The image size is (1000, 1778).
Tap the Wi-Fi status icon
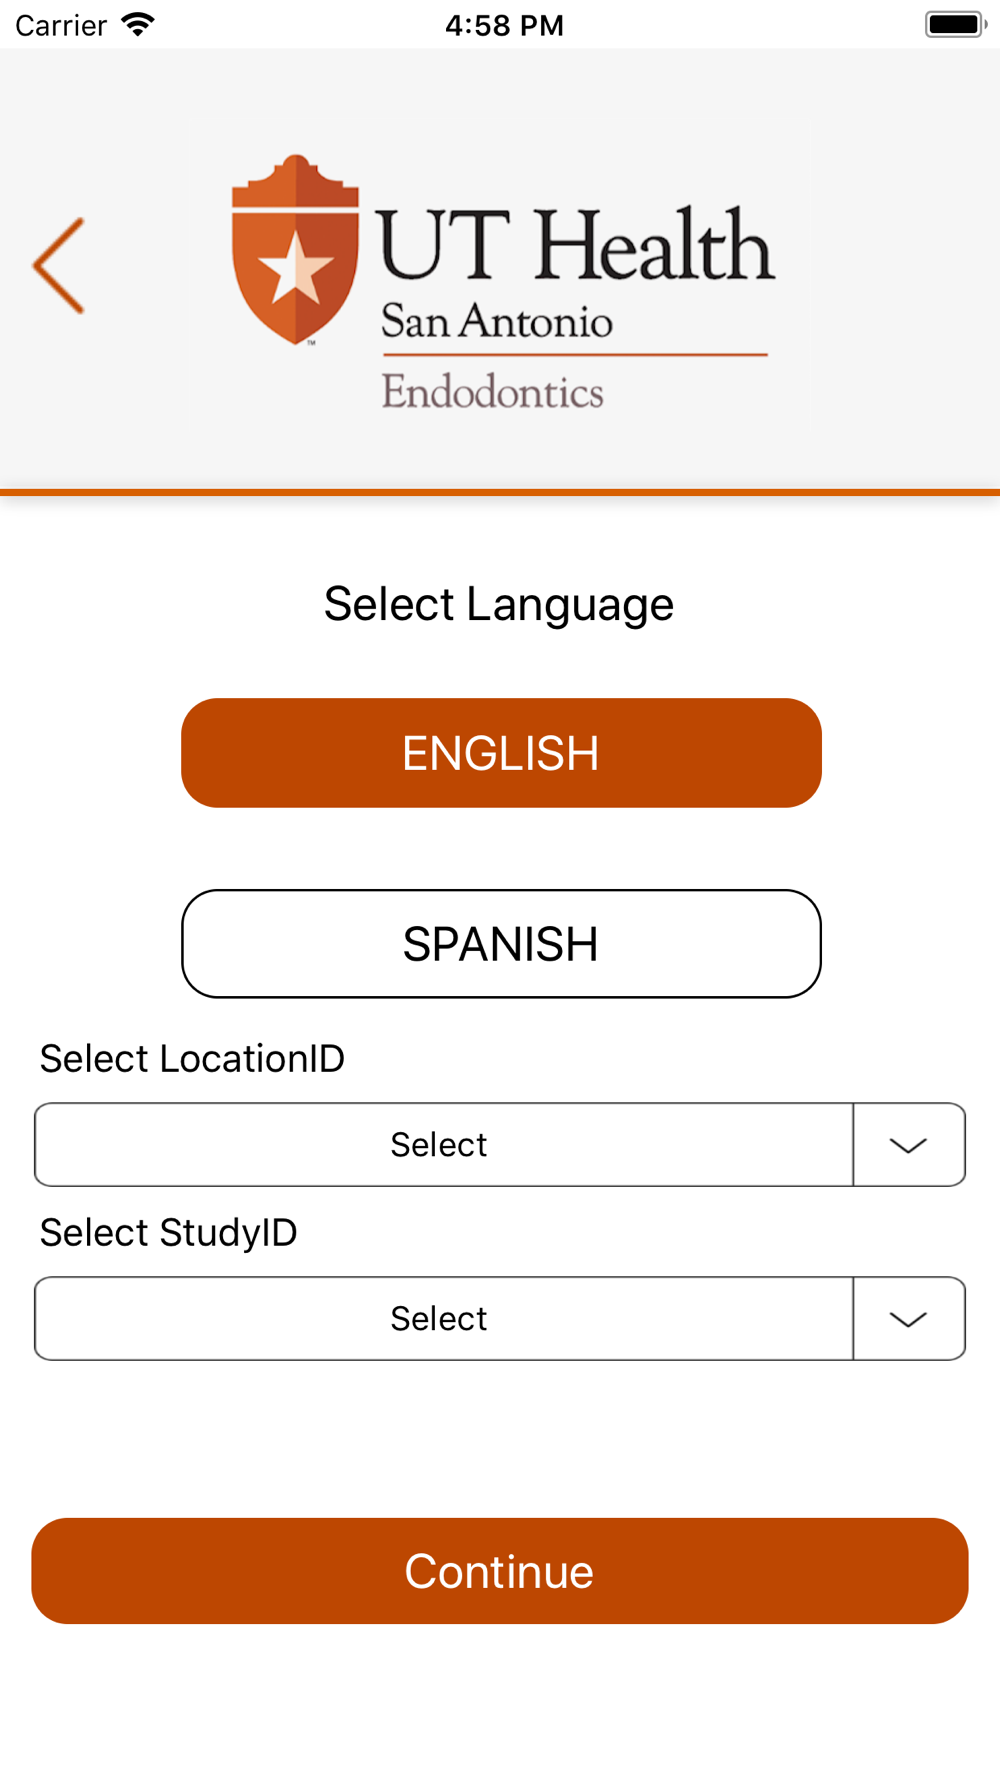coord(138,24)
